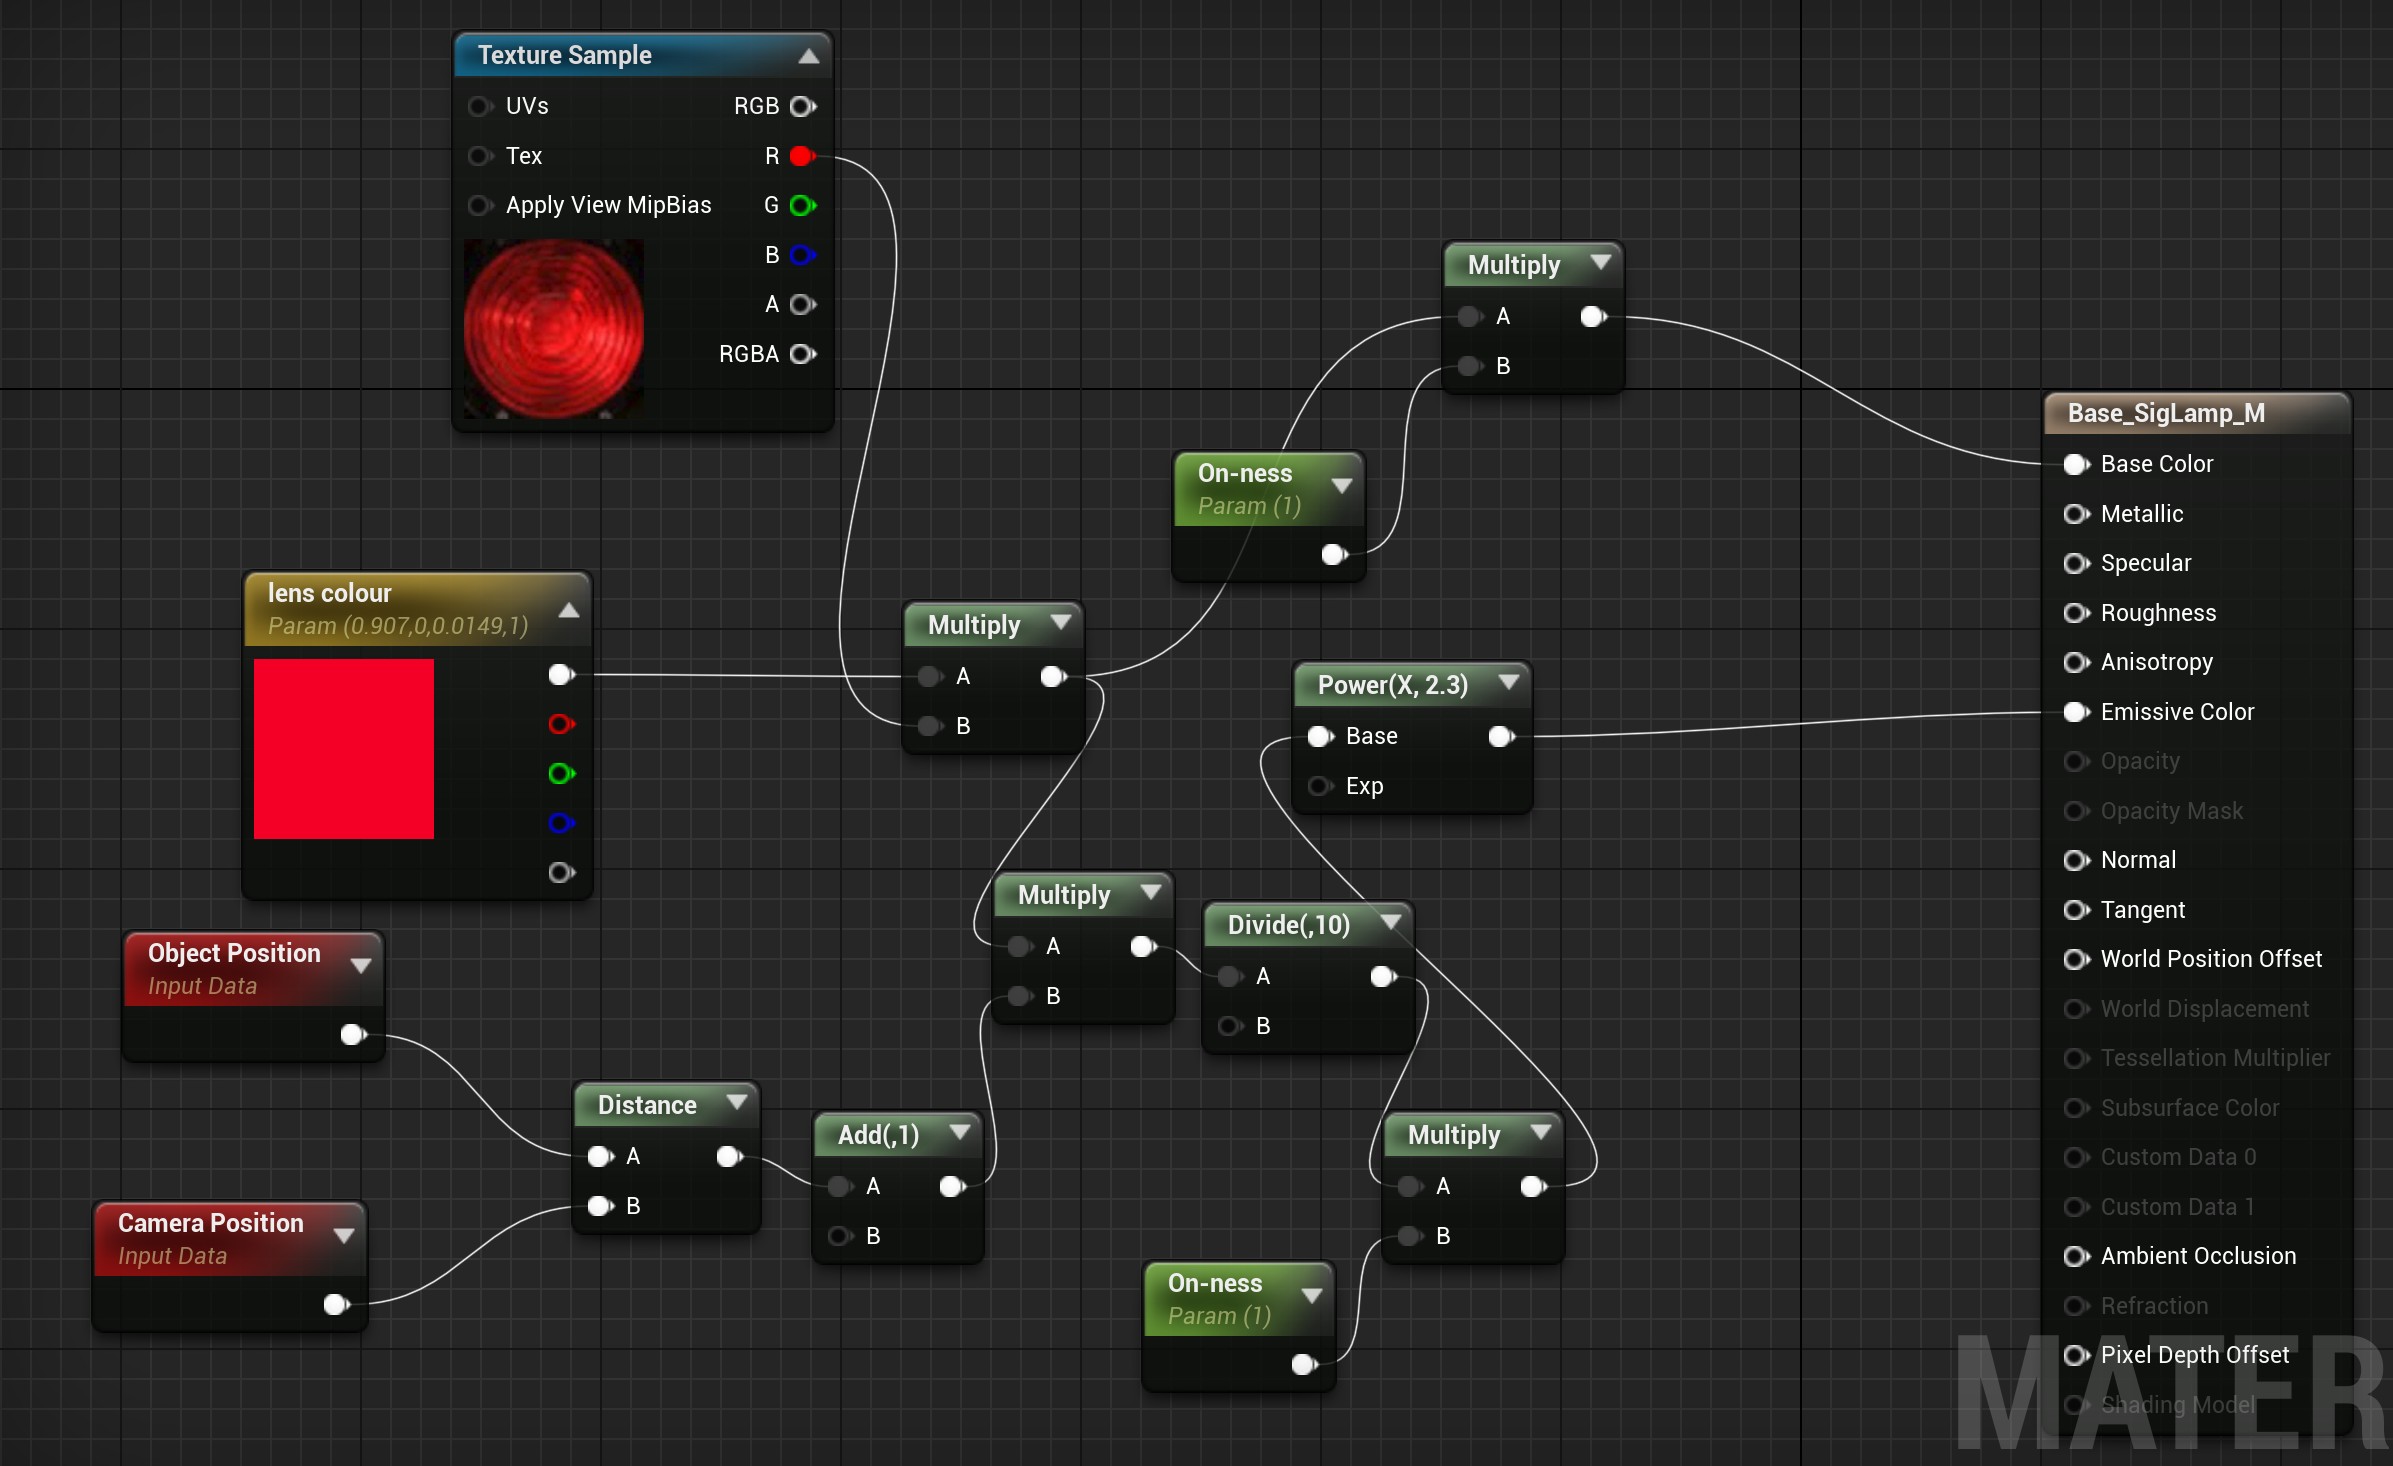
Task: Expand the Power(X, 2.3) node preview
Action: 1509,682
